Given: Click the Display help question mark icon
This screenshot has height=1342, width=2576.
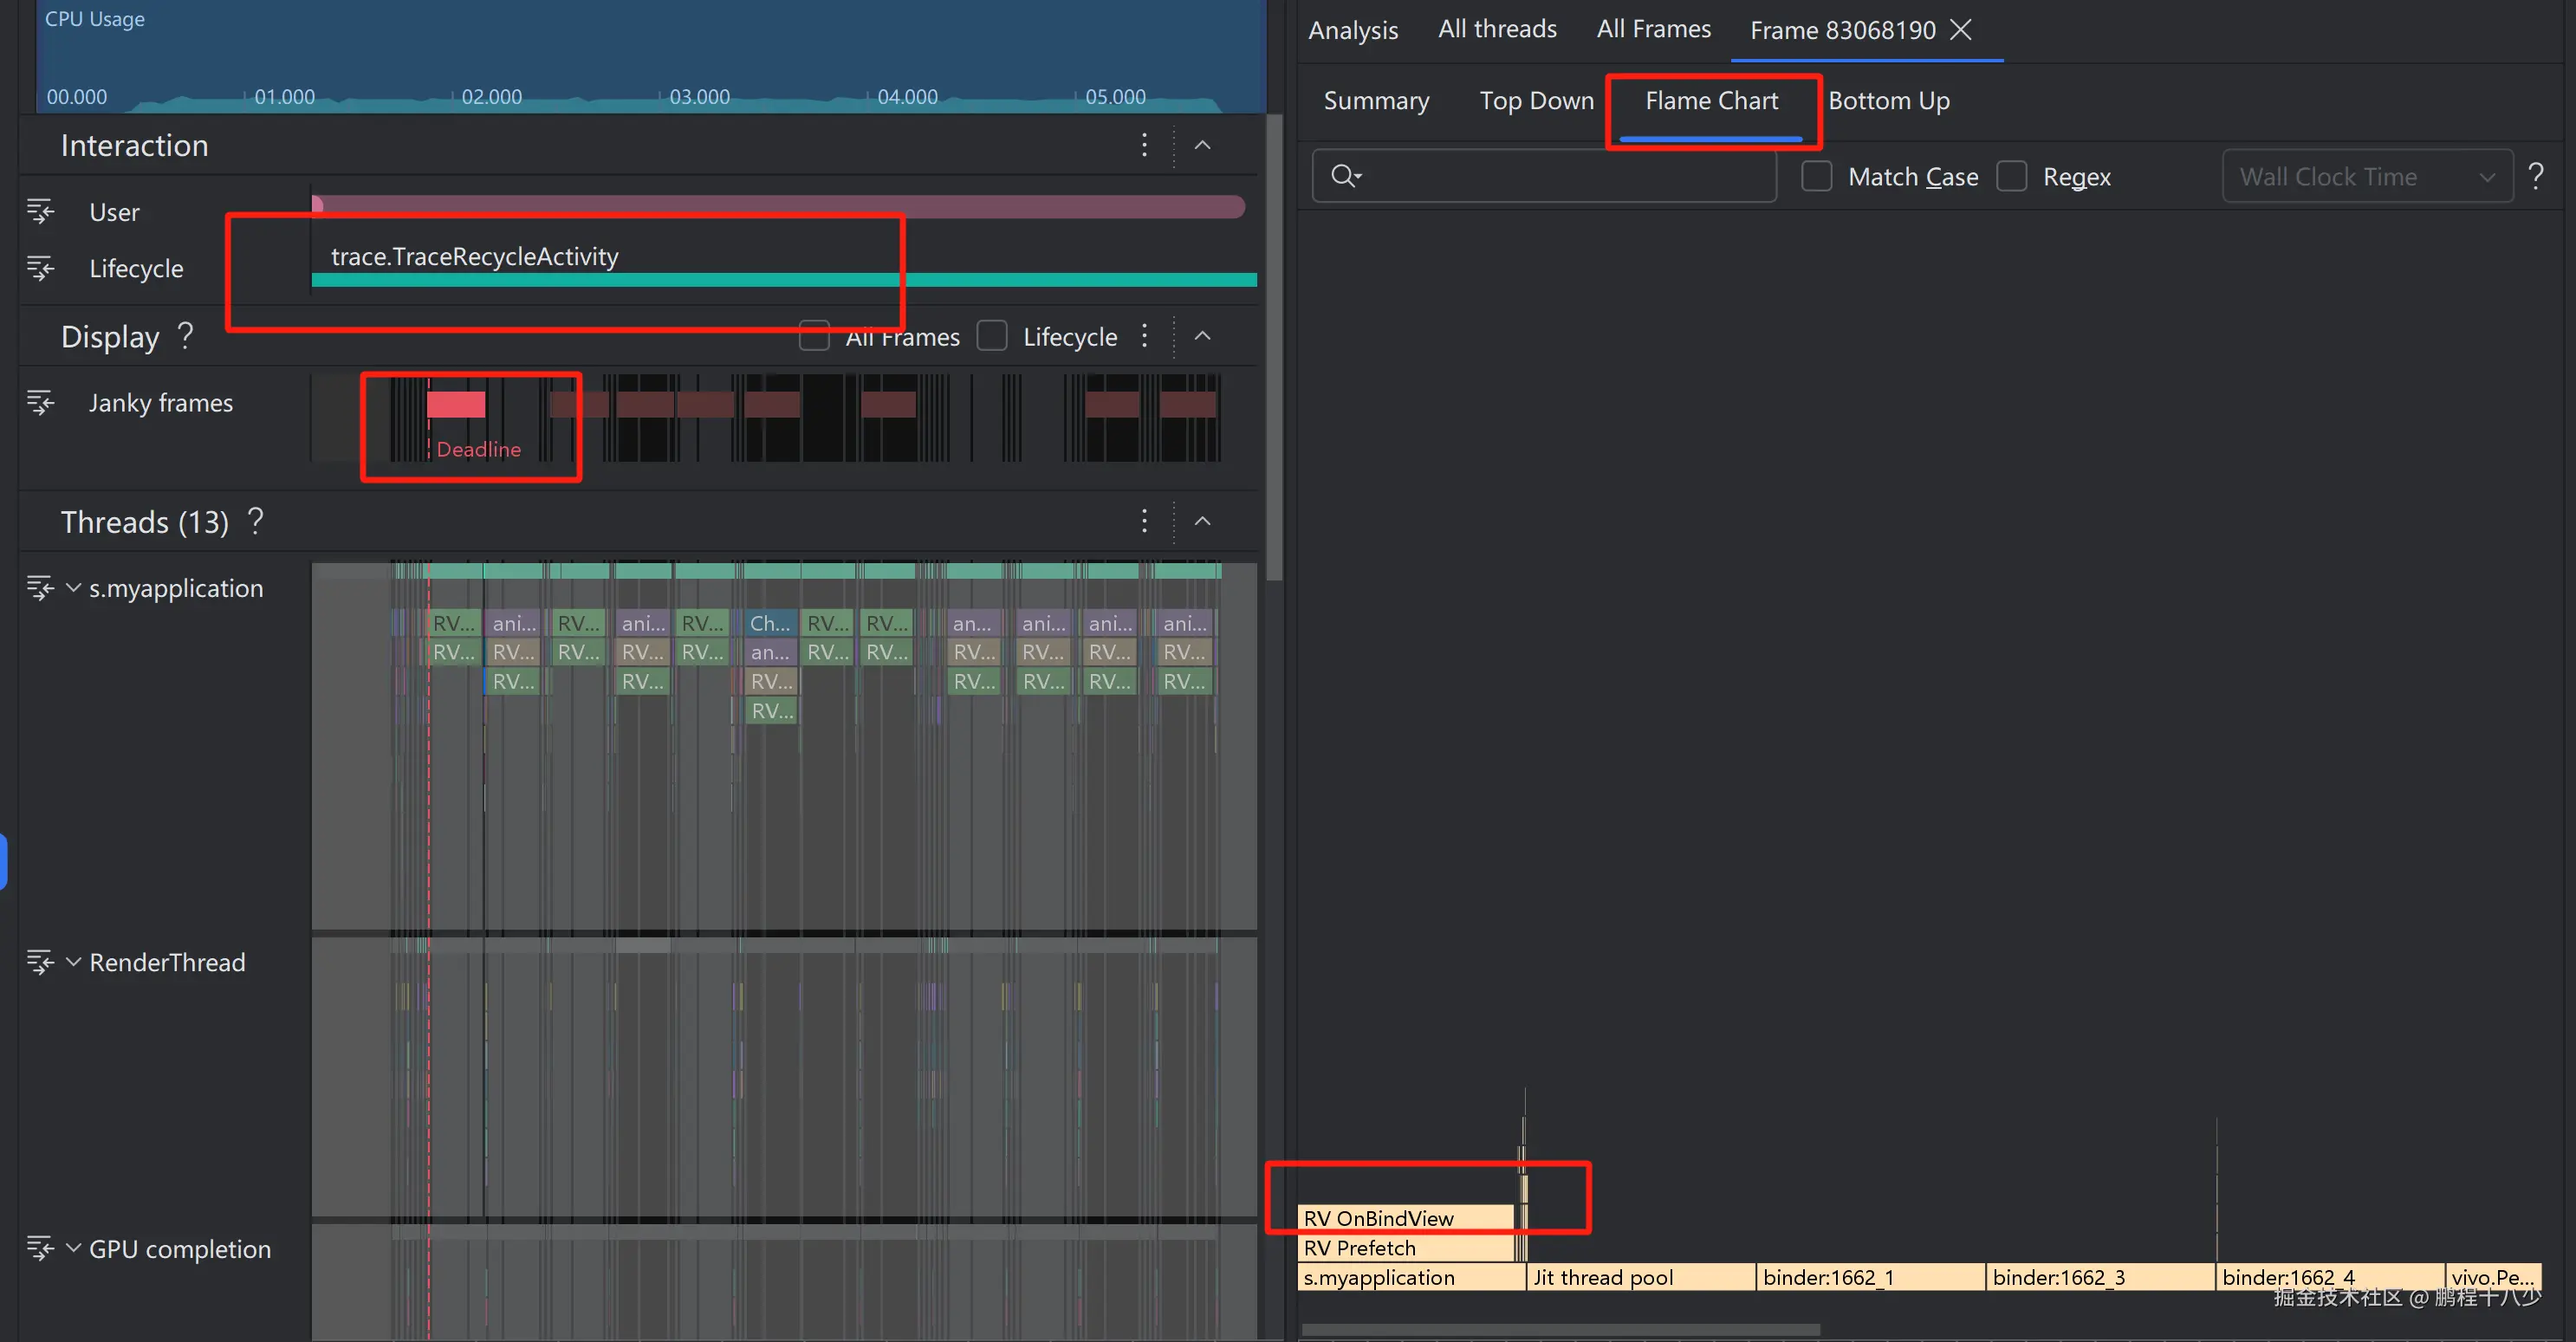Looking at the screenshot, I should click(x=186, y=335).
